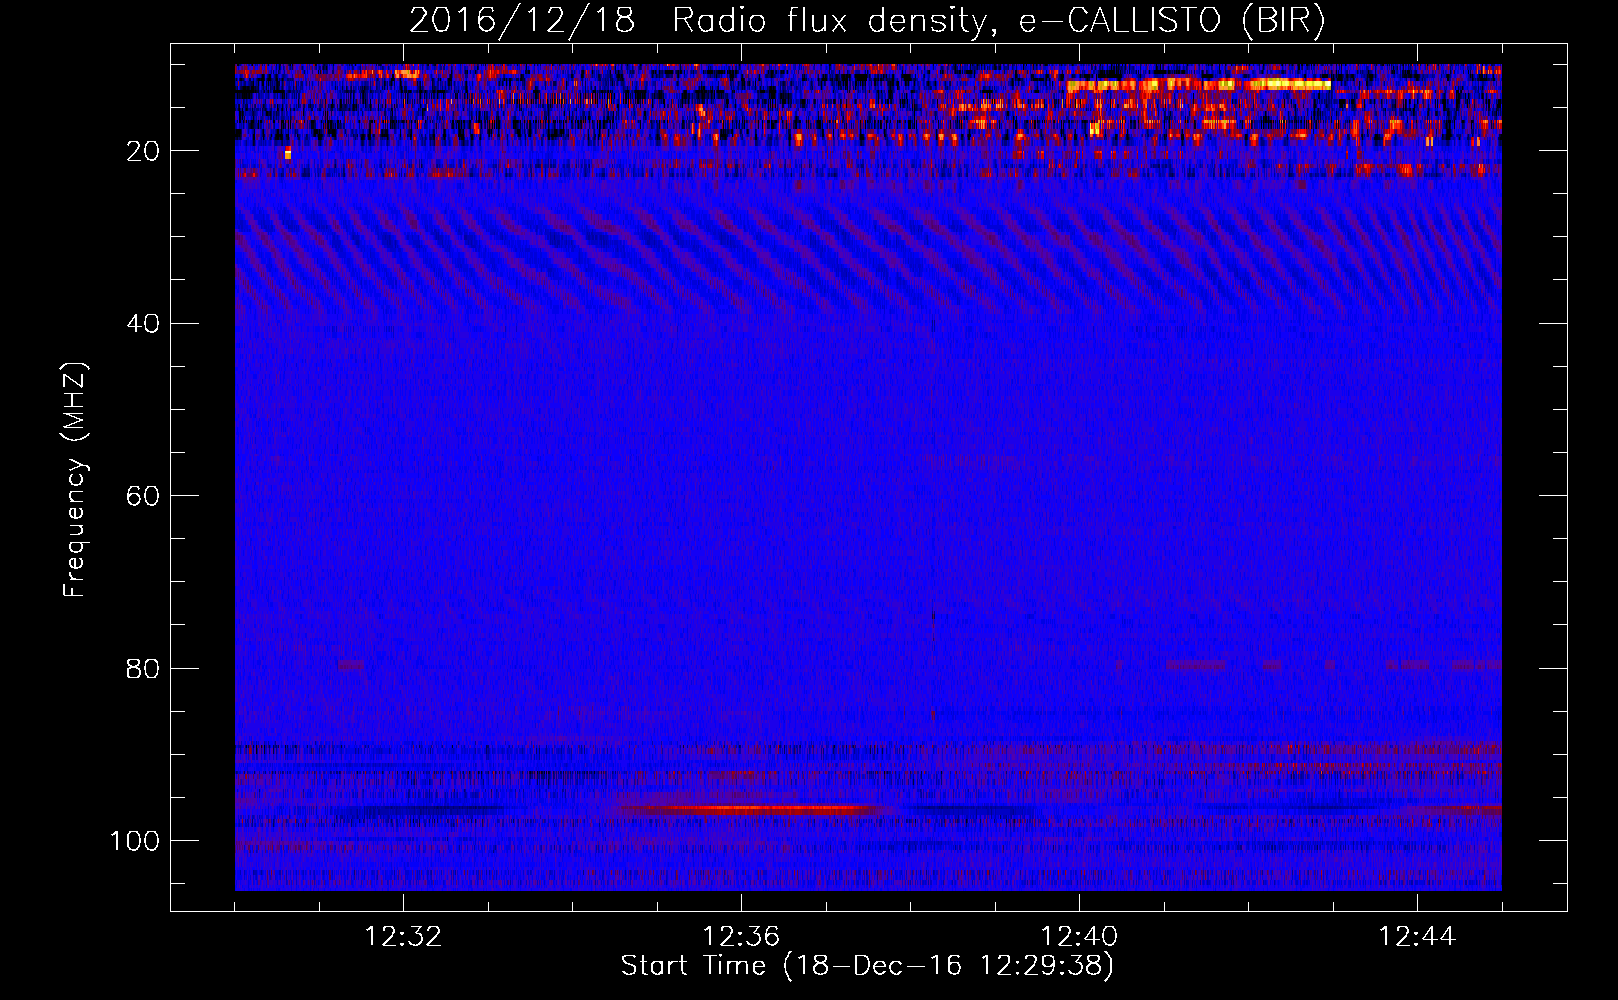The image size is (1618, 1000).
Task: Select the 80 frequency tick label
Action: pyautogui.click(x=144, y=668)
